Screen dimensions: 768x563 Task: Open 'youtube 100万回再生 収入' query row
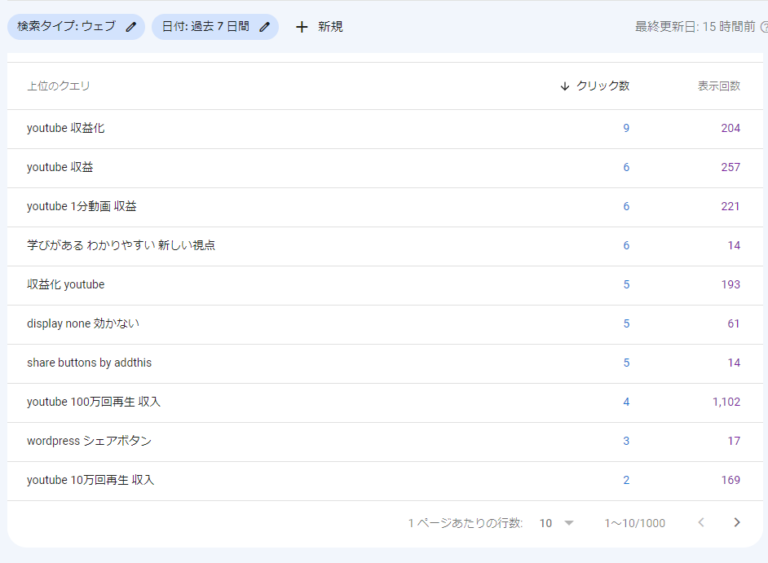(94, 401)
